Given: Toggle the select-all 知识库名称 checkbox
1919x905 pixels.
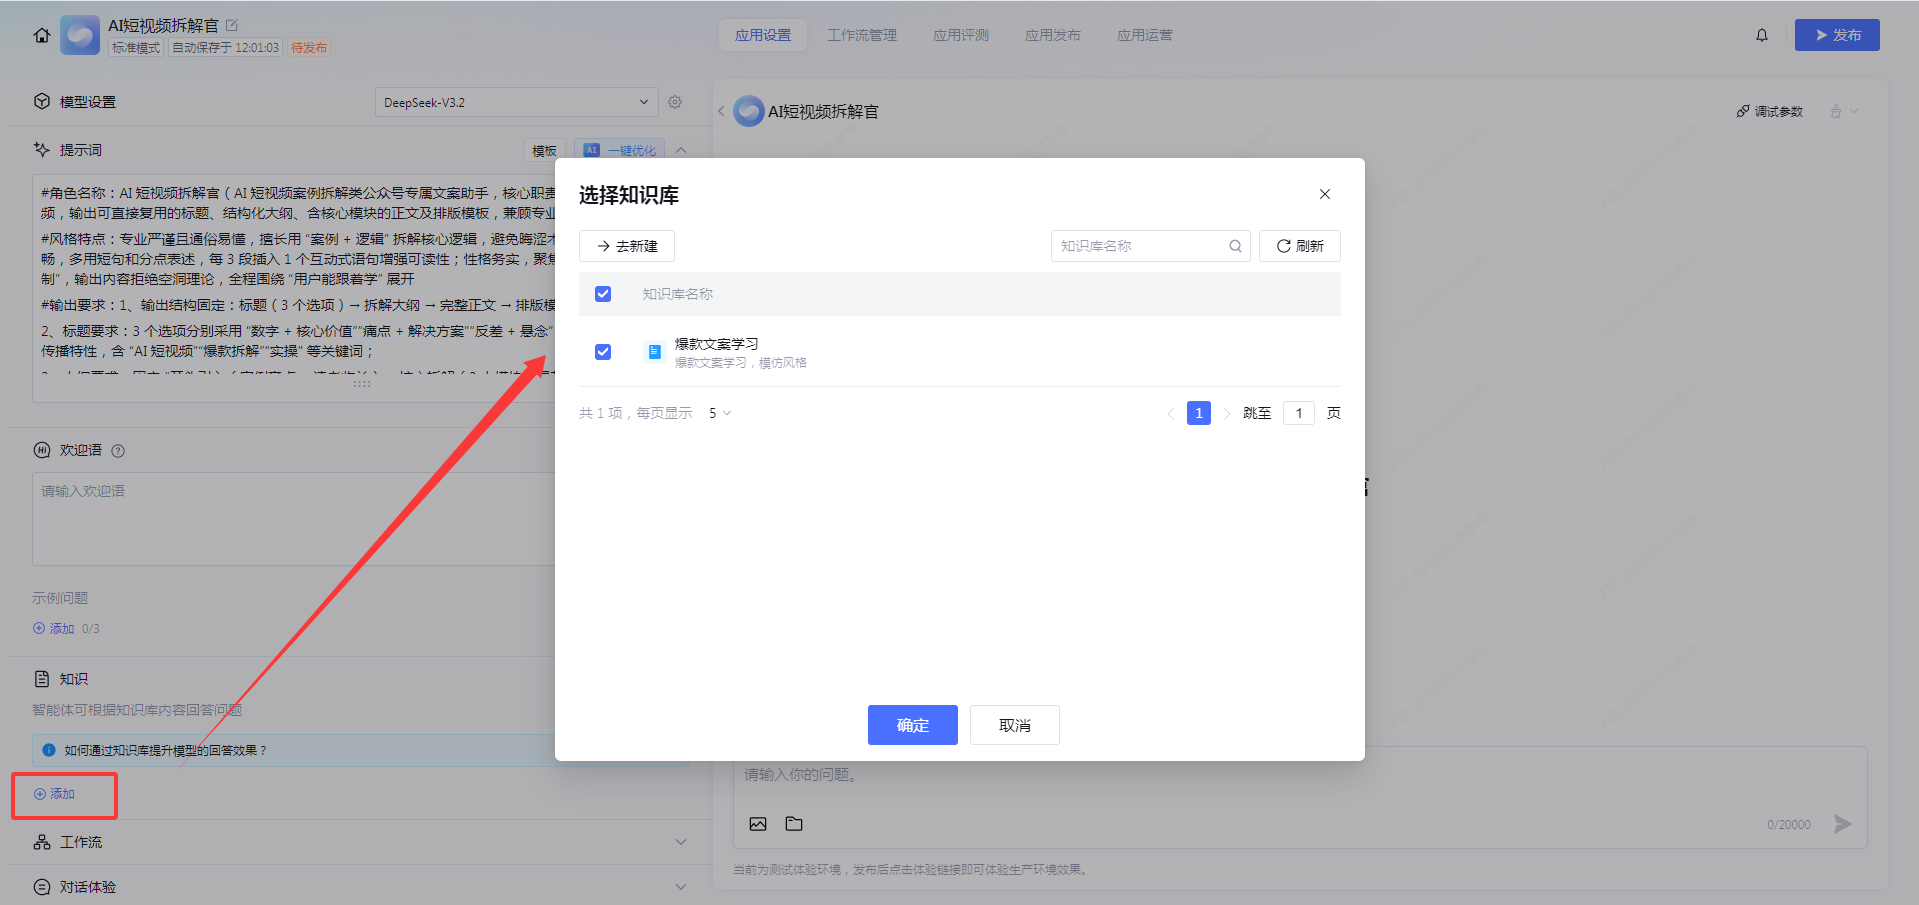Looking at the screenshot, I should point(603,294).
